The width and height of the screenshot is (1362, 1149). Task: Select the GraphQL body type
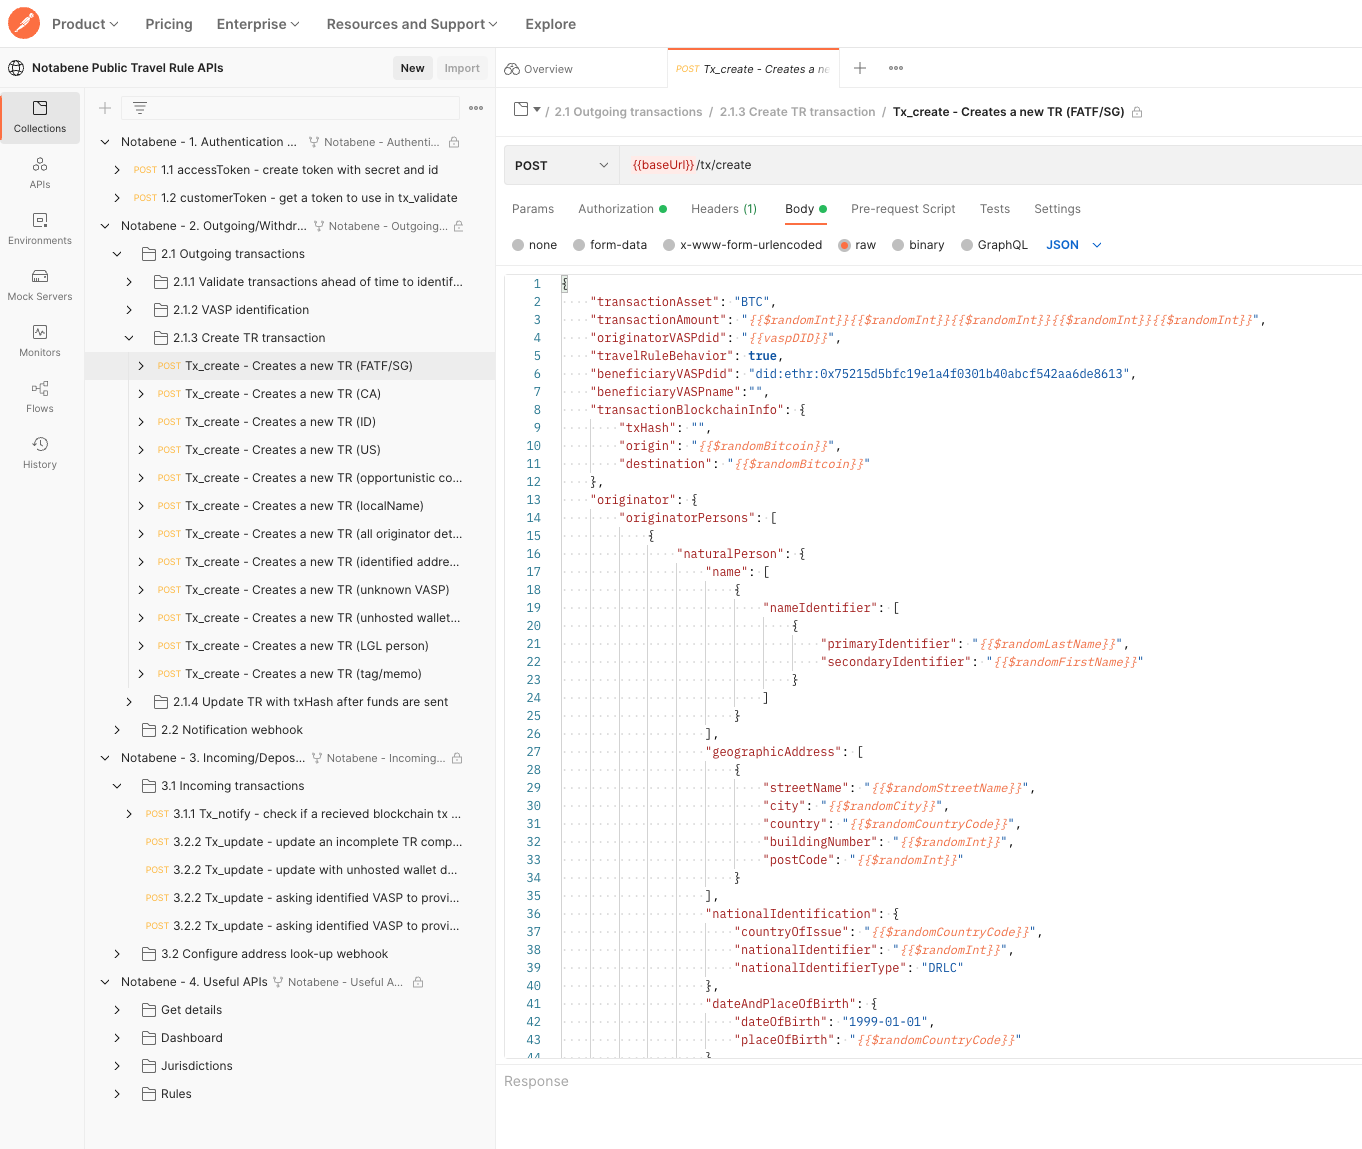(967, 245)
